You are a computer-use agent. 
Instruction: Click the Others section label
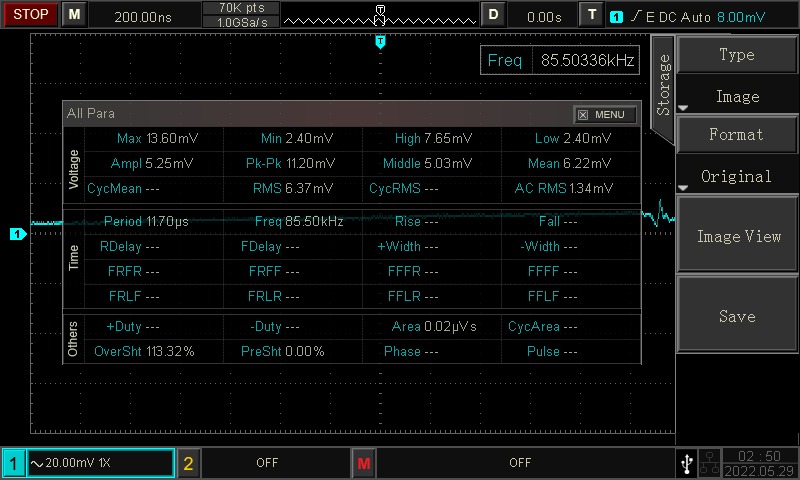tap(72, 339)
